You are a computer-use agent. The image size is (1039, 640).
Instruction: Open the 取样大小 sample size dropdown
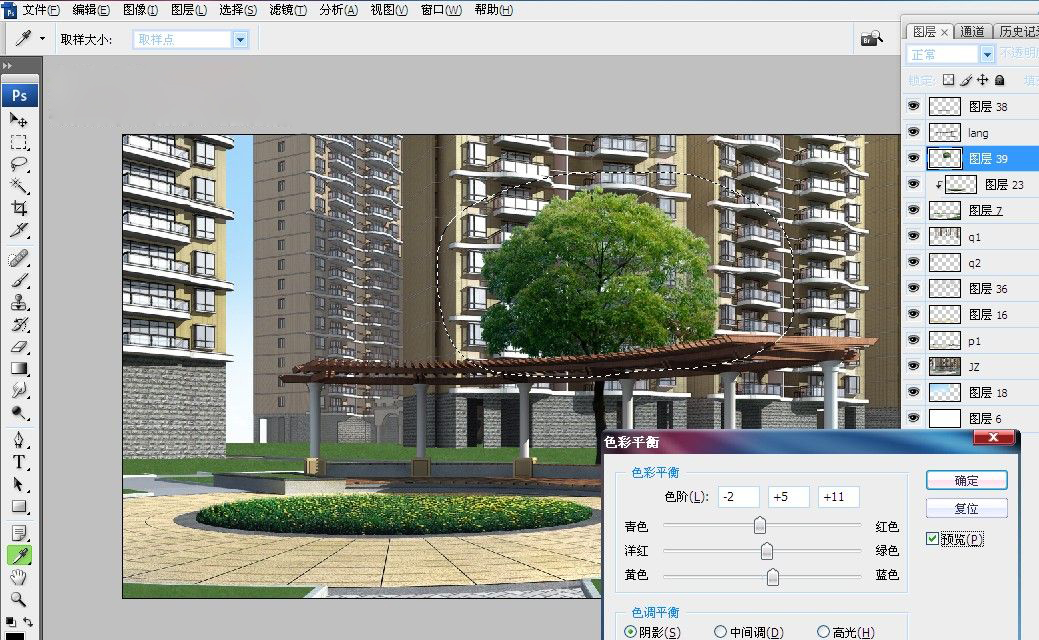pyautogui.click(x=240, y=39)
